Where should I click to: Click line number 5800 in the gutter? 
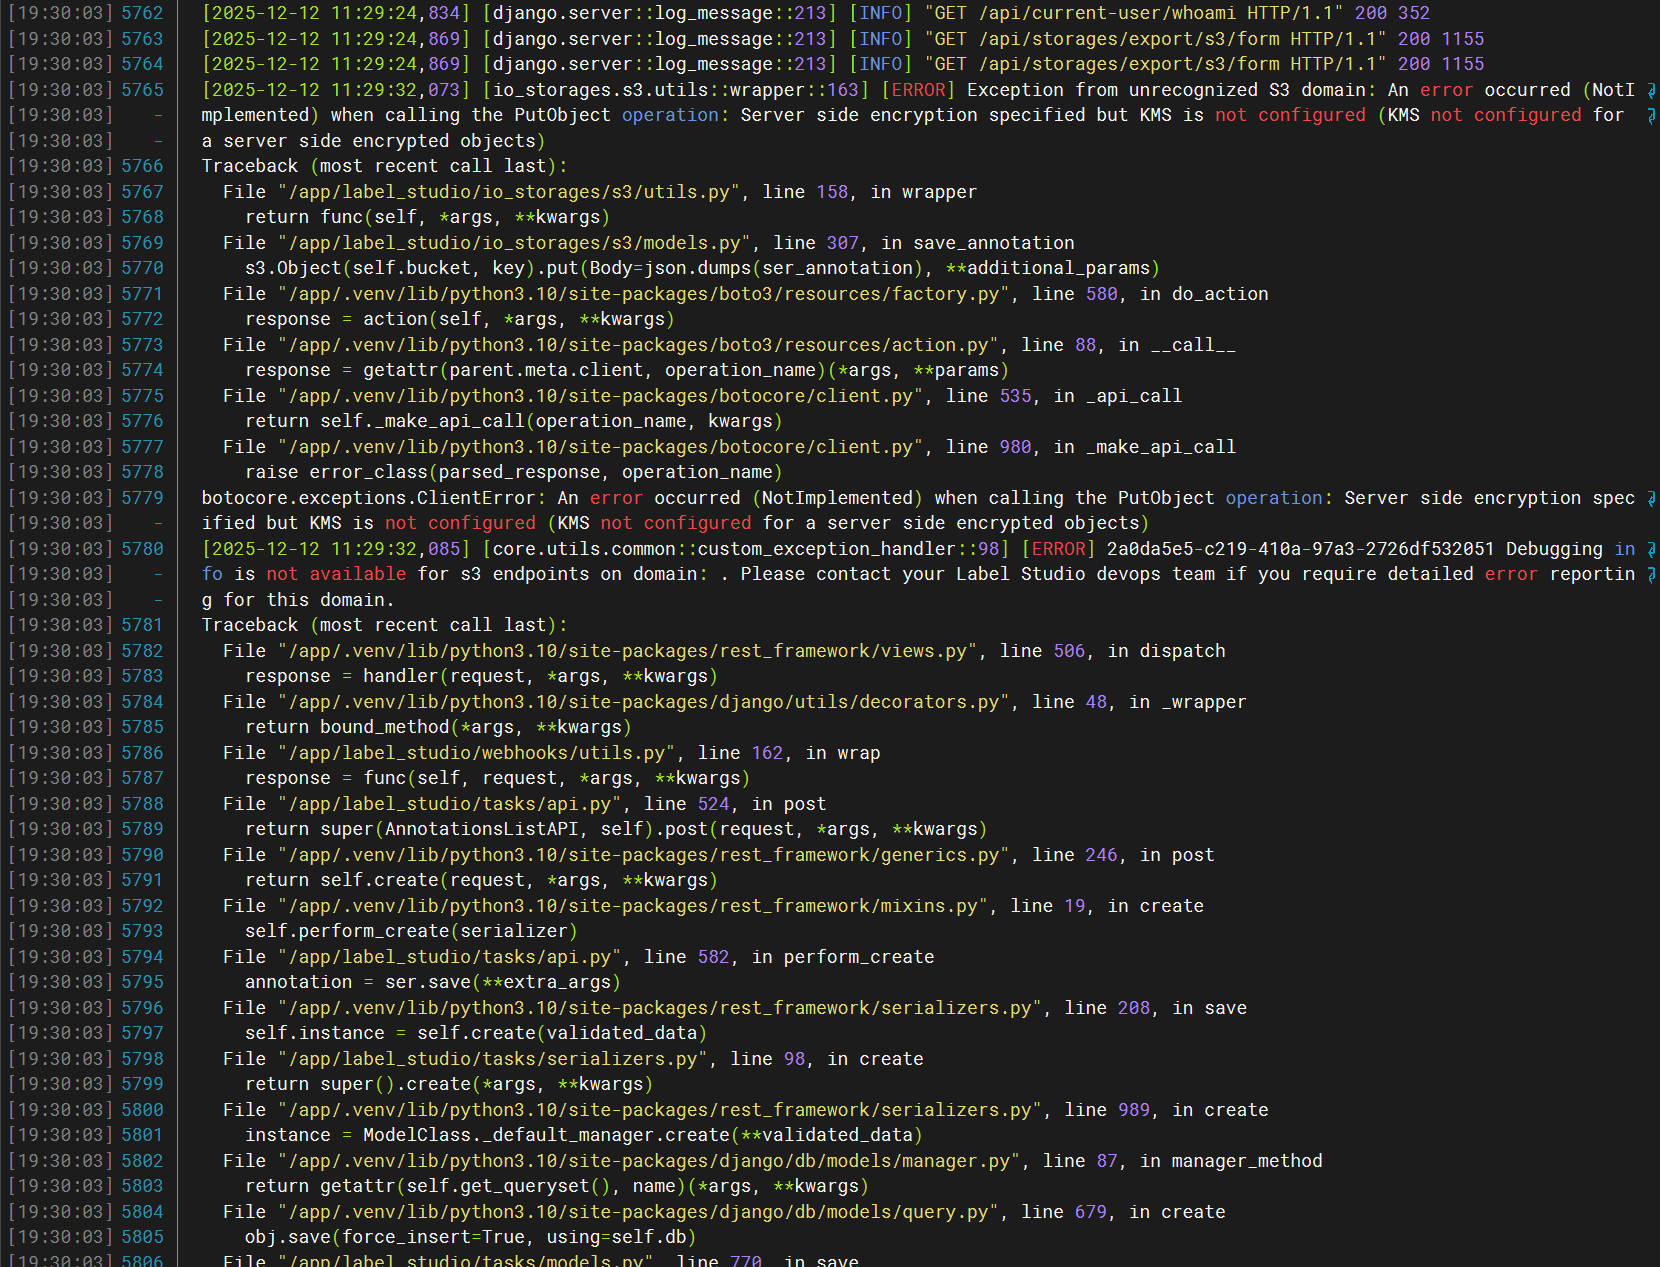pos(142,1110)
